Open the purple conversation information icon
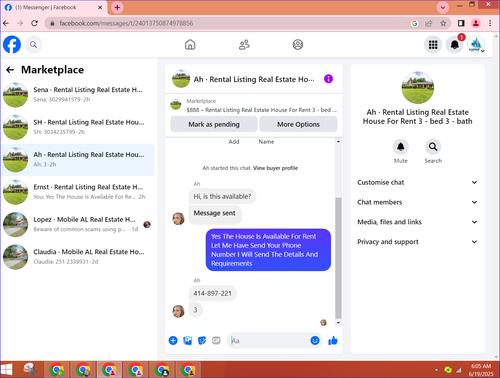Image resolution: width=500 pixels, height=378 pixels. point(328,79)
